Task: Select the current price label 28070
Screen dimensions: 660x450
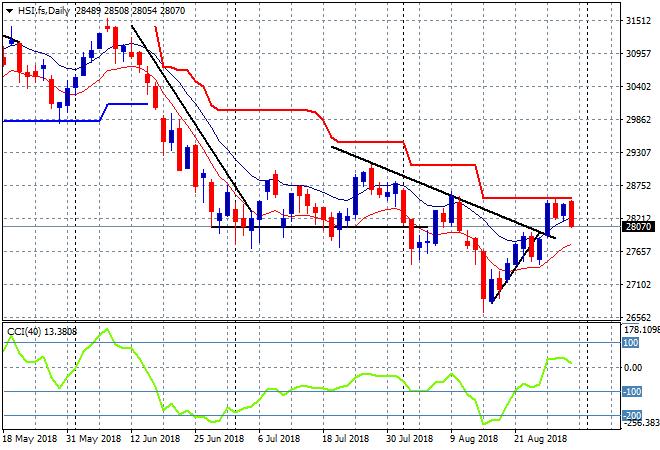Action: [x=638, y=227]
